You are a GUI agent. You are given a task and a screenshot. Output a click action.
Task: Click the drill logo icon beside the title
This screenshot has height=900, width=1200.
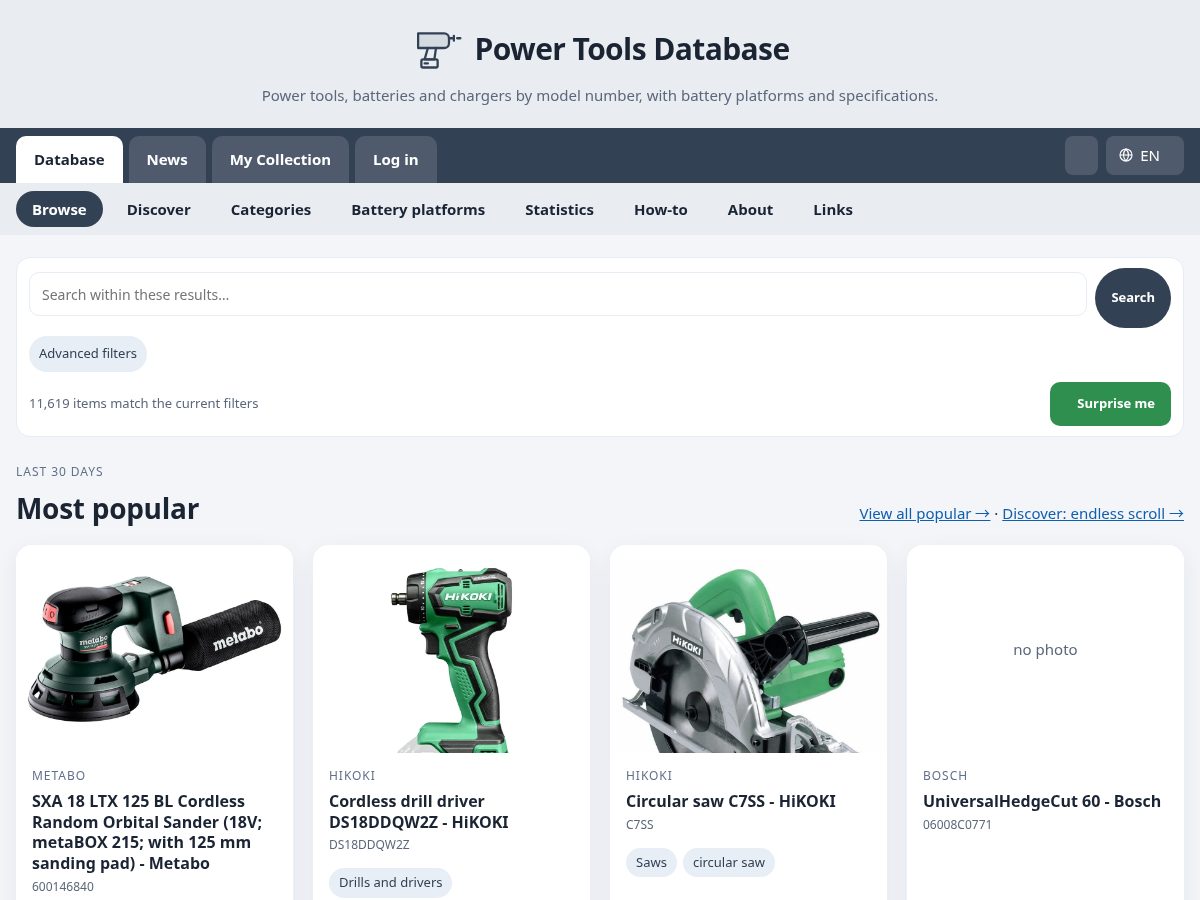438,49
